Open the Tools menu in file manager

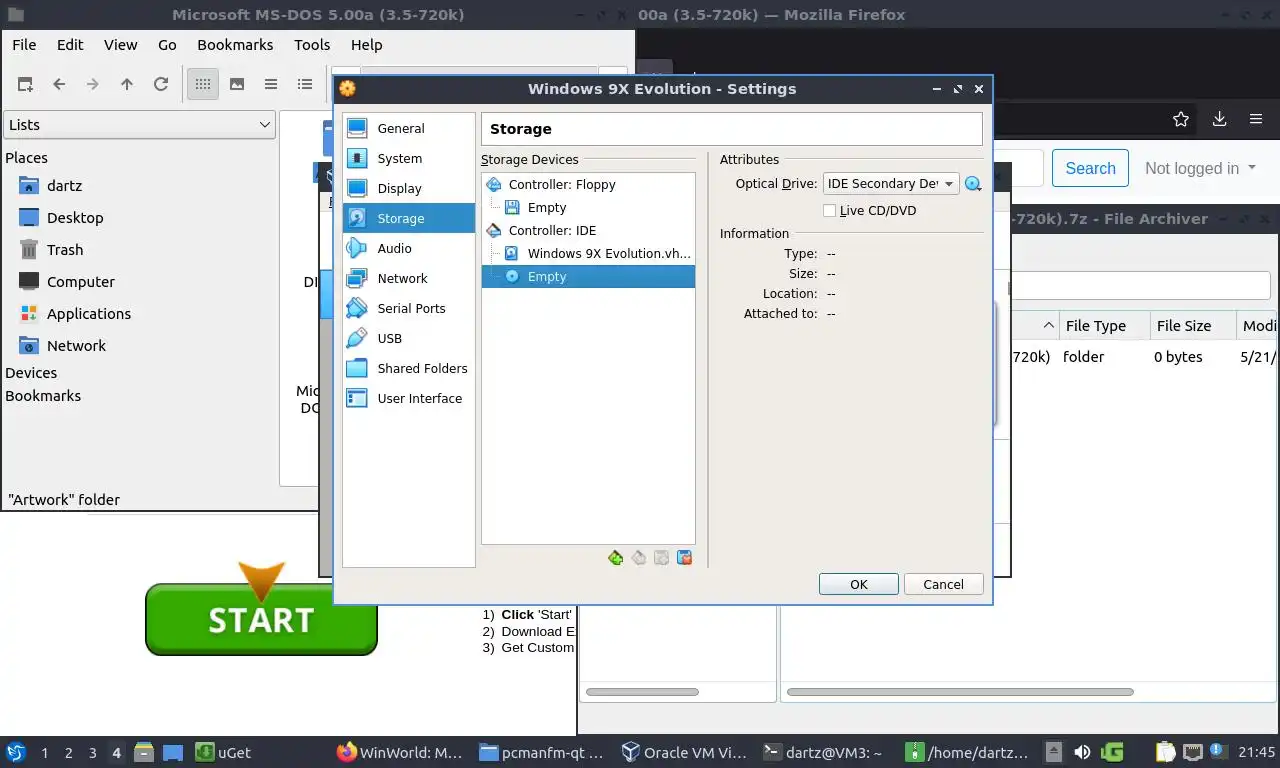(x=312, y=44)
